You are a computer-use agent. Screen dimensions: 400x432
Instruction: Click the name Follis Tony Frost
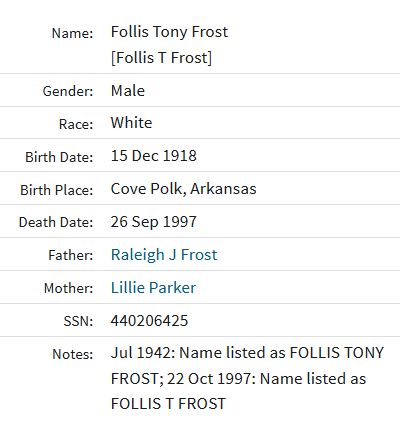click(x=169, y=32)
